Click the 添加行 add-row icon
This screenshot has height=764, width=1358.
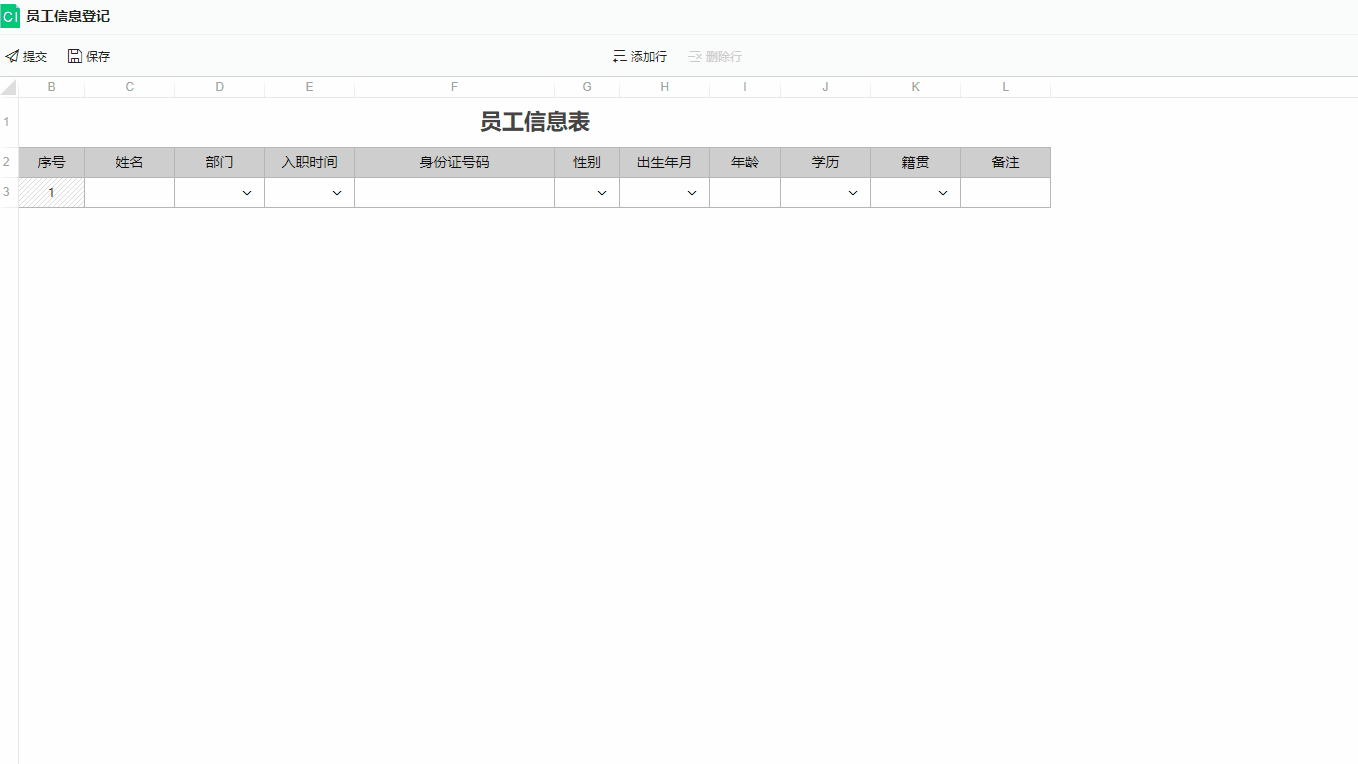[618, 55]
